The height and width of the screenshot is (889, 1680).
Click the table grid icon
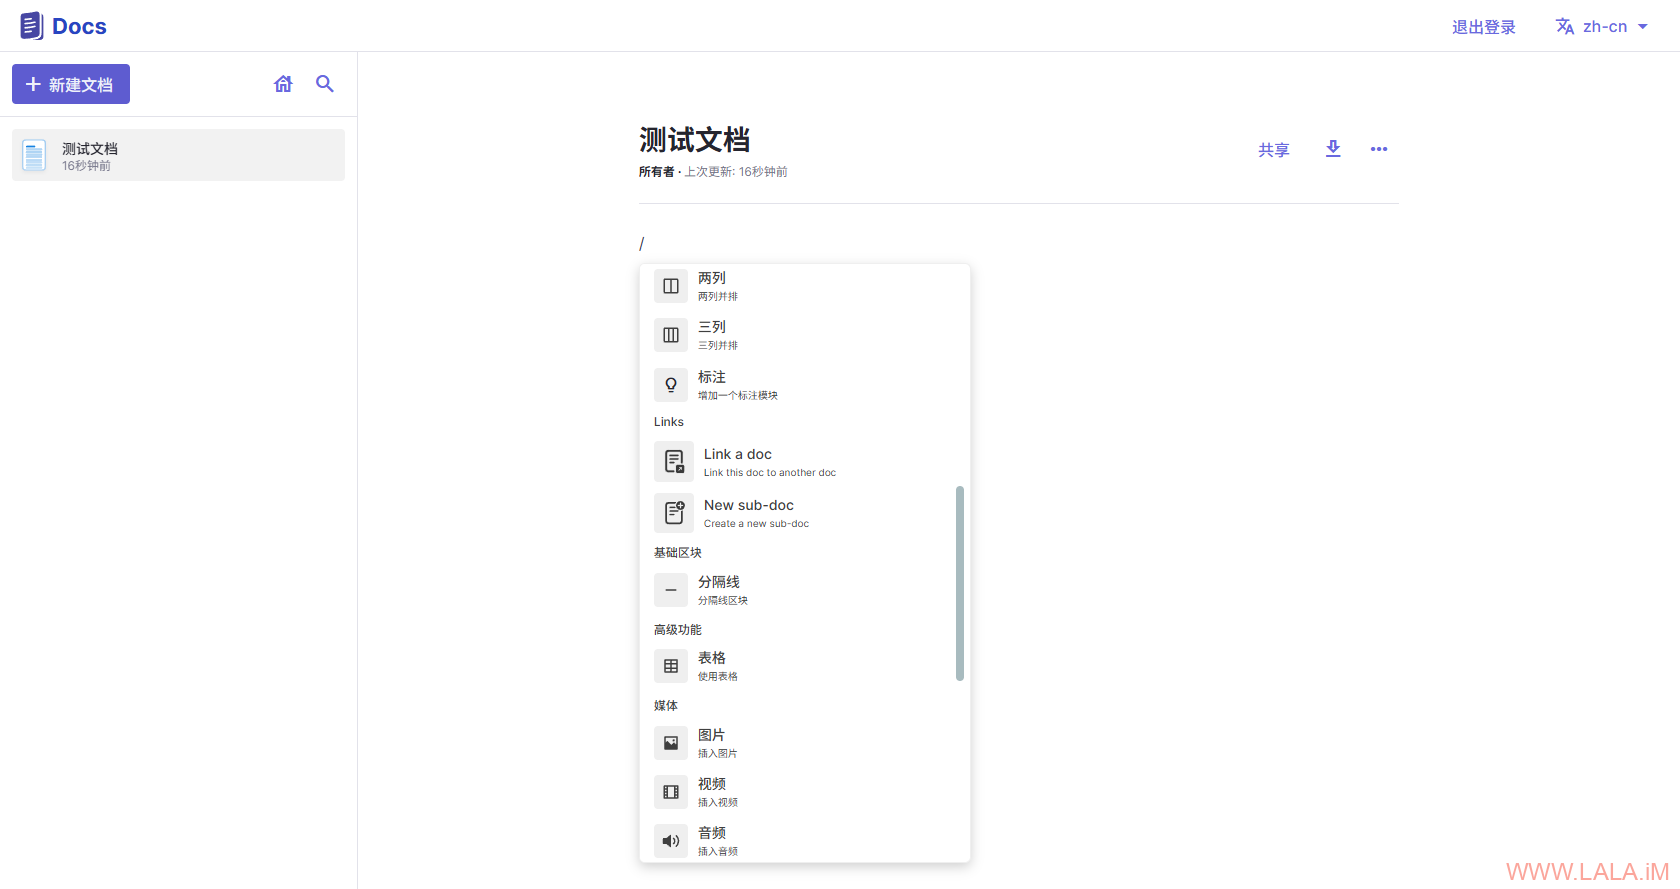pyautogui.click(x=671, y=666)
